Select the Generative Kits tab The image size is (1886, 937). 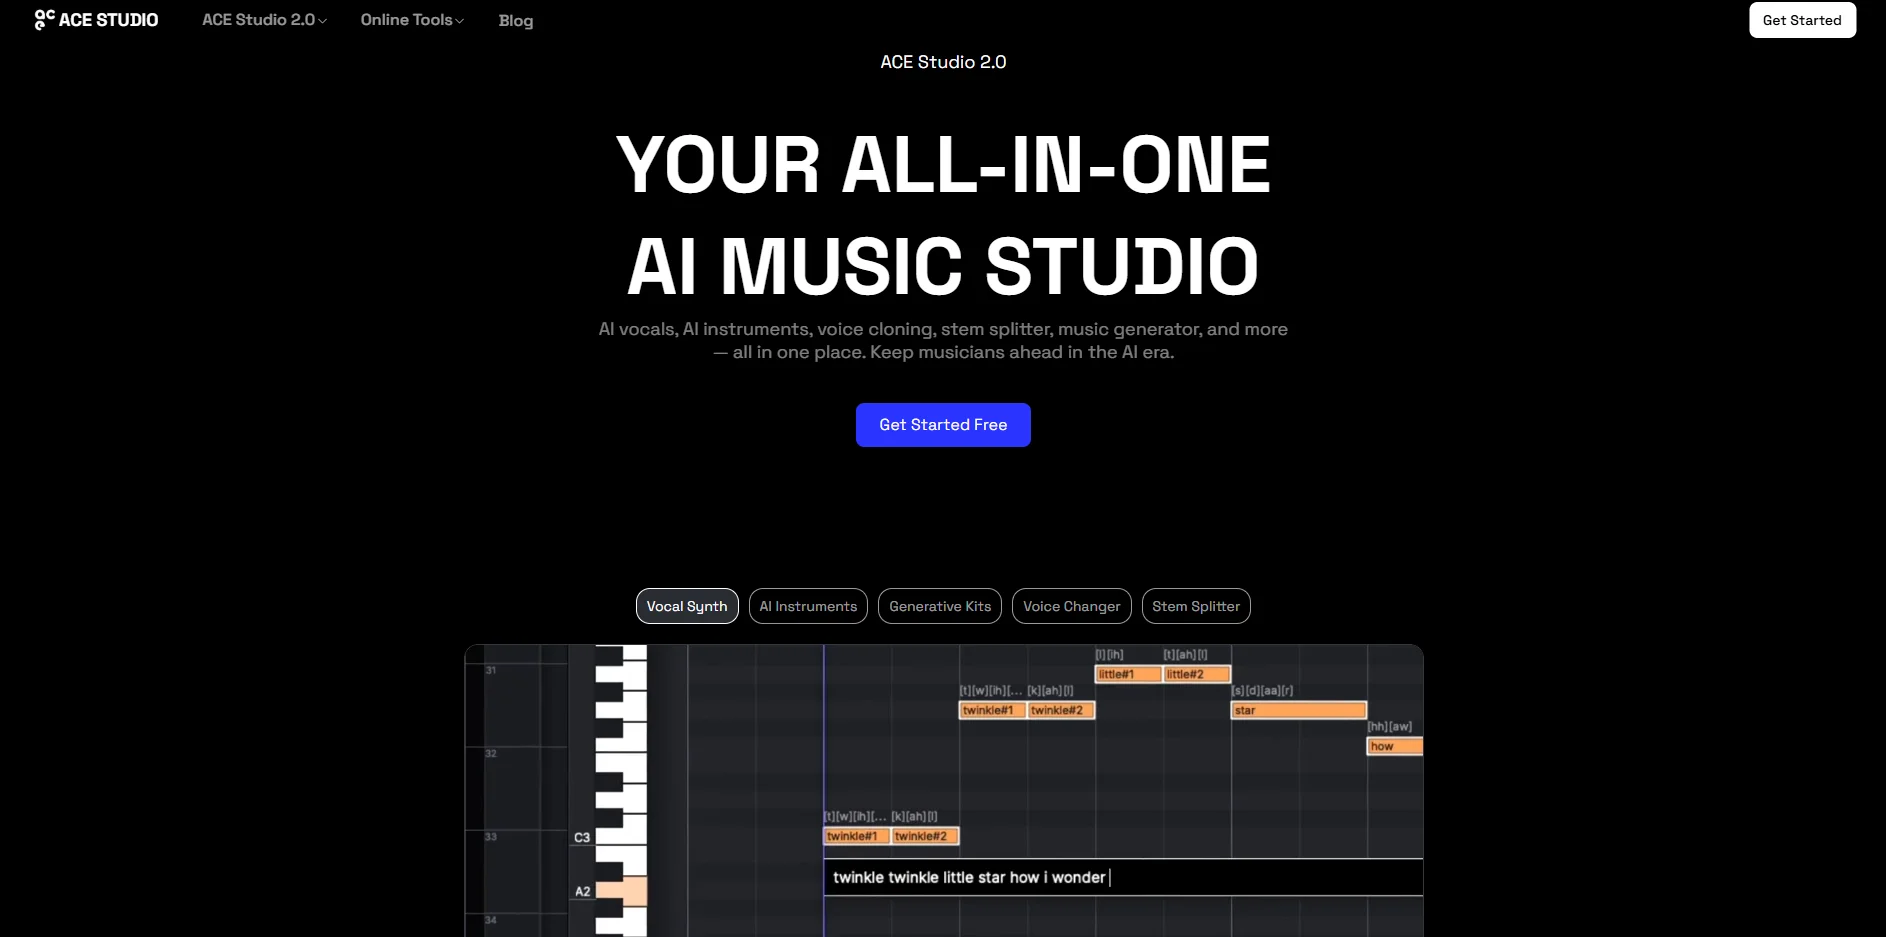coord(940,606)
